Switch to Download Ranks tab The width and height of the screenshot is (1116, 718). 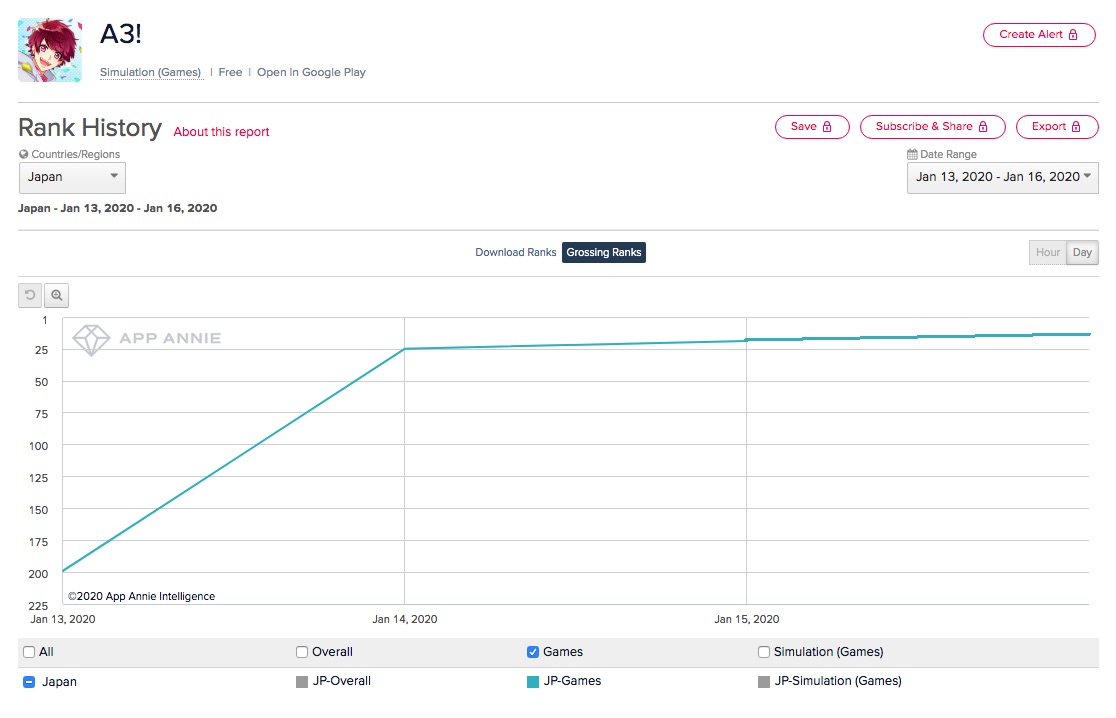[515, 253]
